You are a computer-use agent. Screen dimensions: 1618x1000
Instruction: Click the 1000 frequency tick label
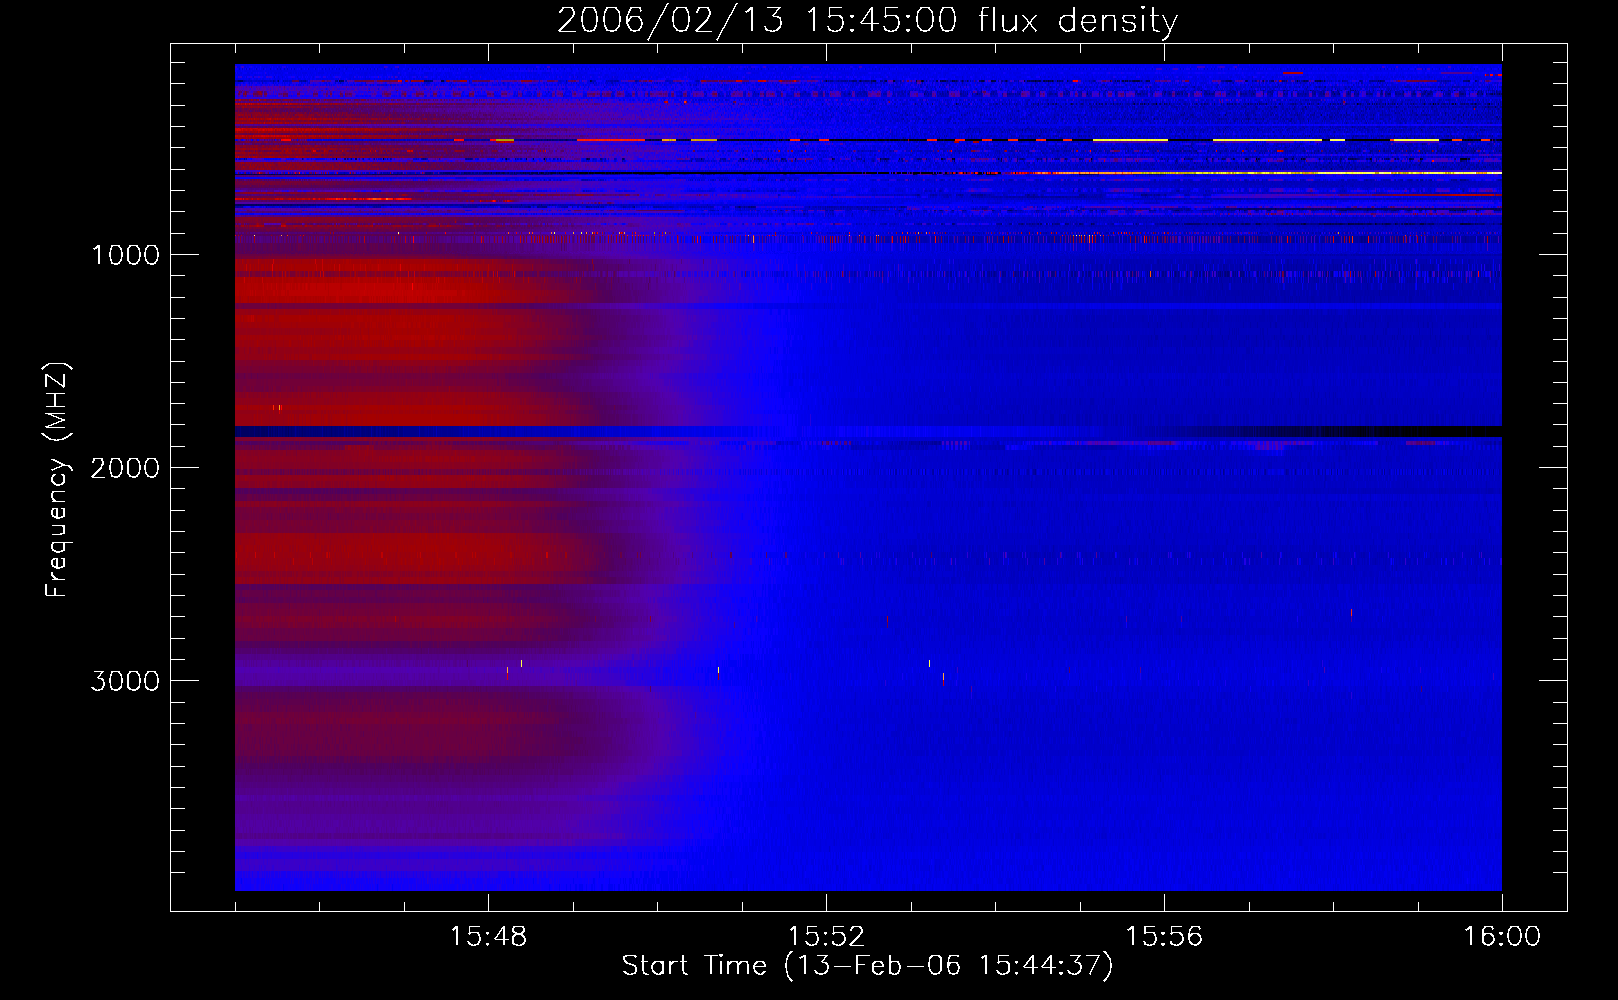[125, 255]
